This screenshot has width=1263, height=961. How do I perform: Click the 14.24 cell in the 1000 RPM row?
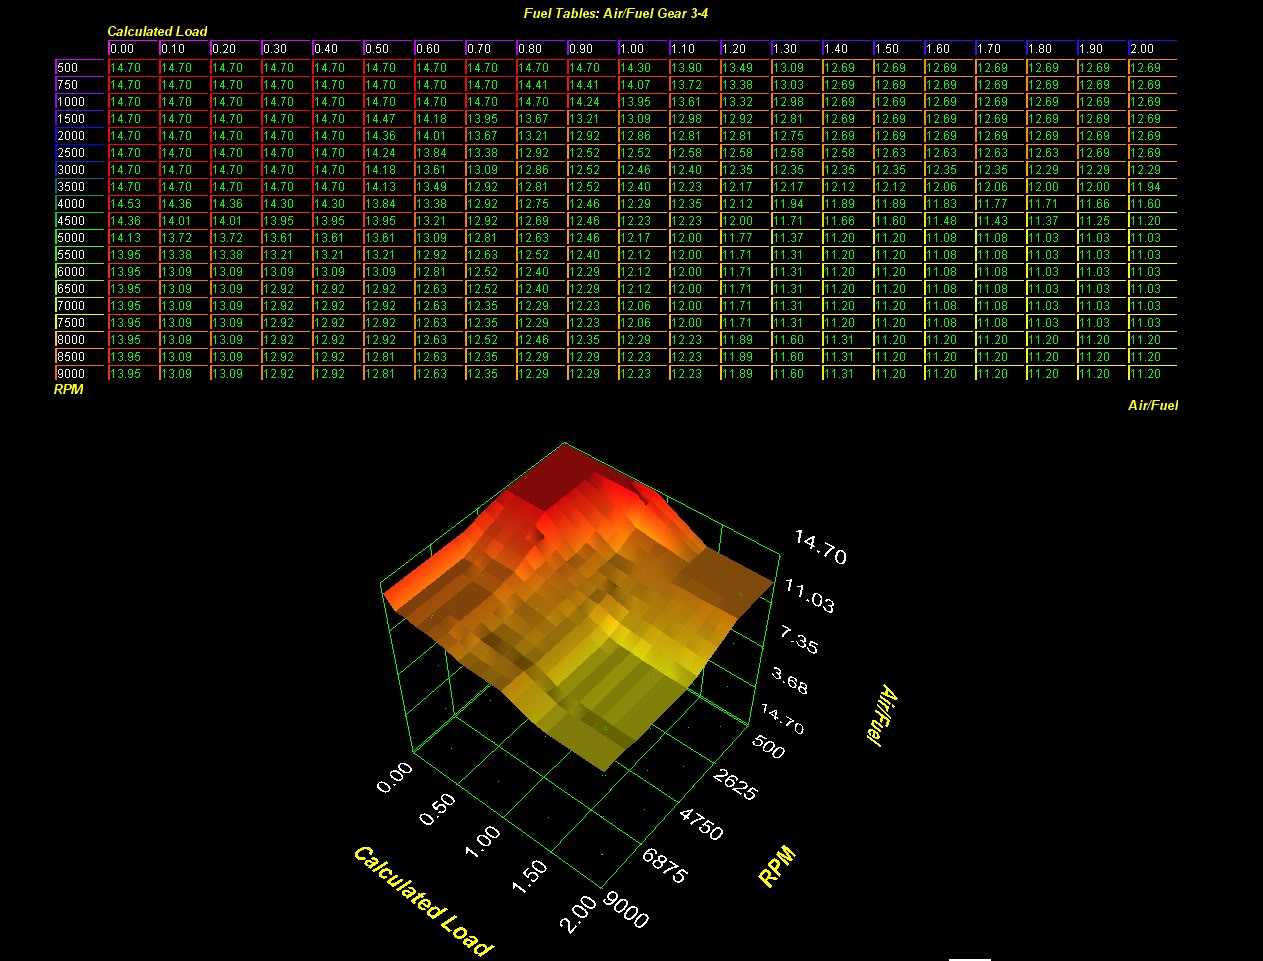point(592,102)
